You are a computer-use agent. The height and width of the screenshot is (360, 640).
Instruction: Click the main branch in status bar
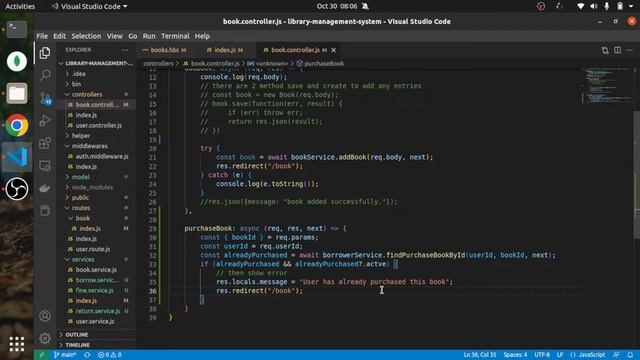click(65, 355)
